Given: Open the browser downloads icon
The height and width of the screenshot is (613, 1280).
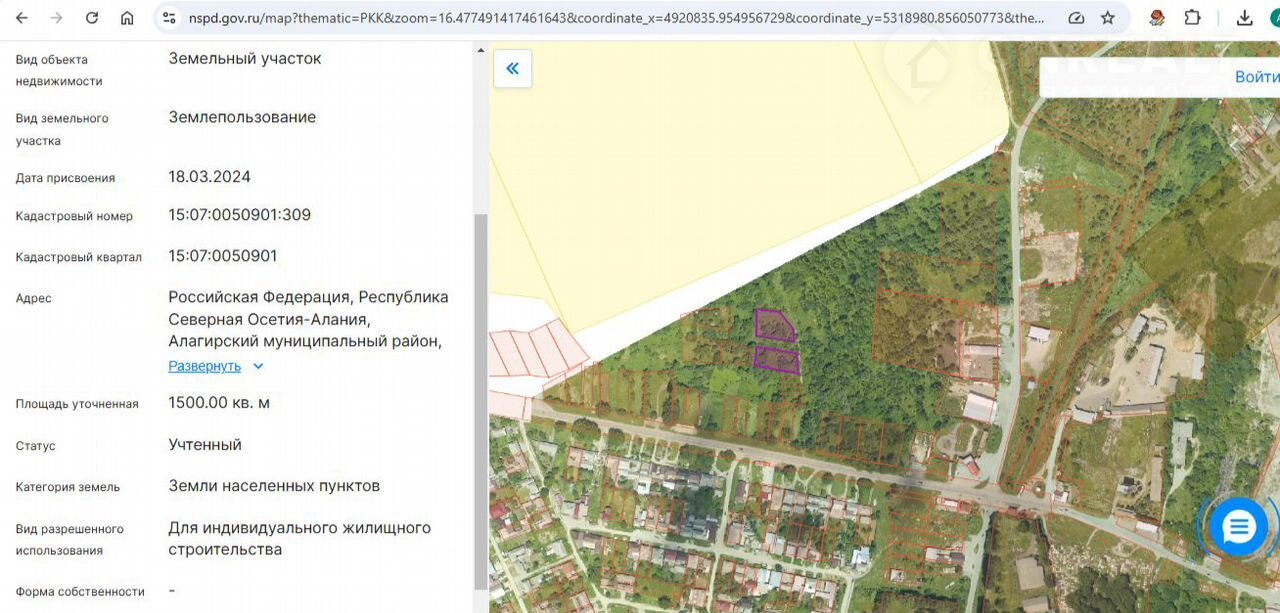Looking at the screenshot, I should (1244, 18).
